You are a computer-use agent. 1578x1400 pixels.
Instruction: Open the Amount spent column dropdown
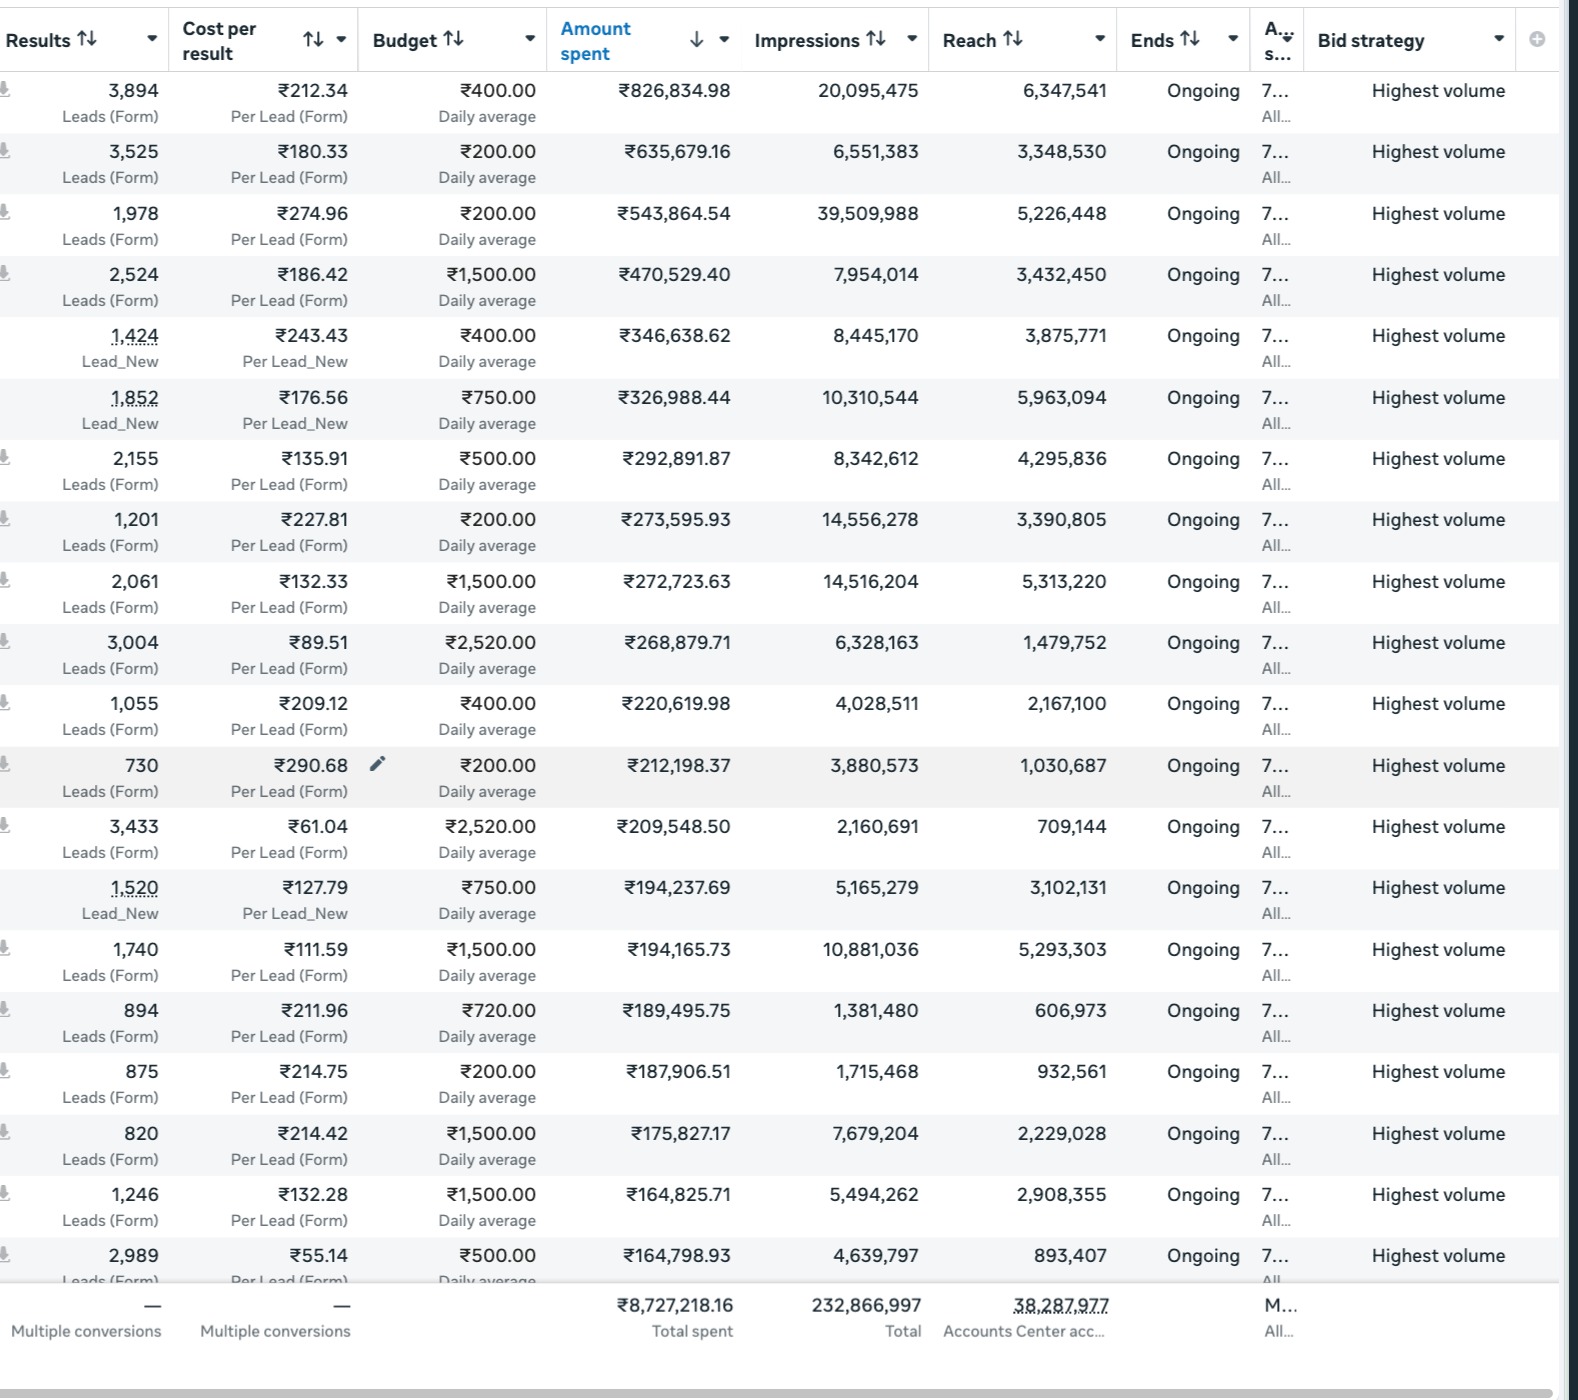point(724,40)
